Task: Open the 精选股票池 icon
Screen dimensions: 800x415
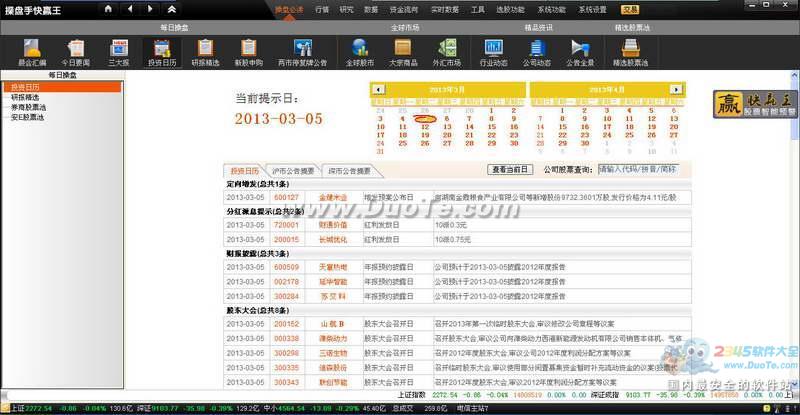Action: point(631,53)
